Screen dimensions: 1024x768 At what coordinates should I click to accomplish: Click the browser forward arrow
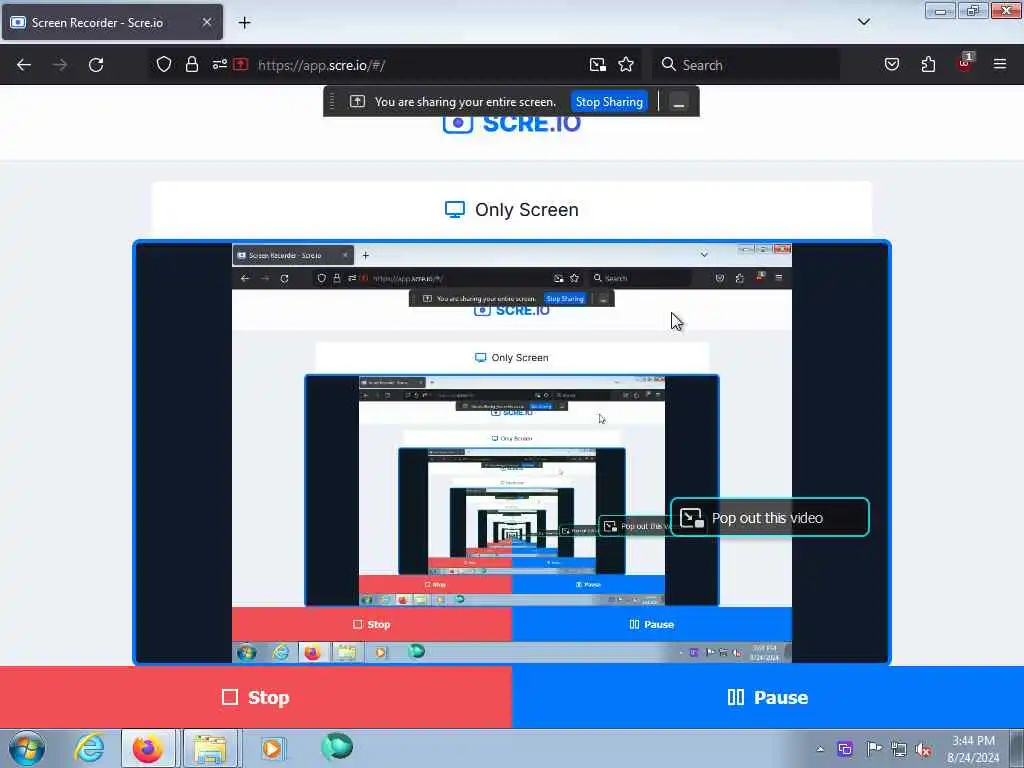[60, 65]
